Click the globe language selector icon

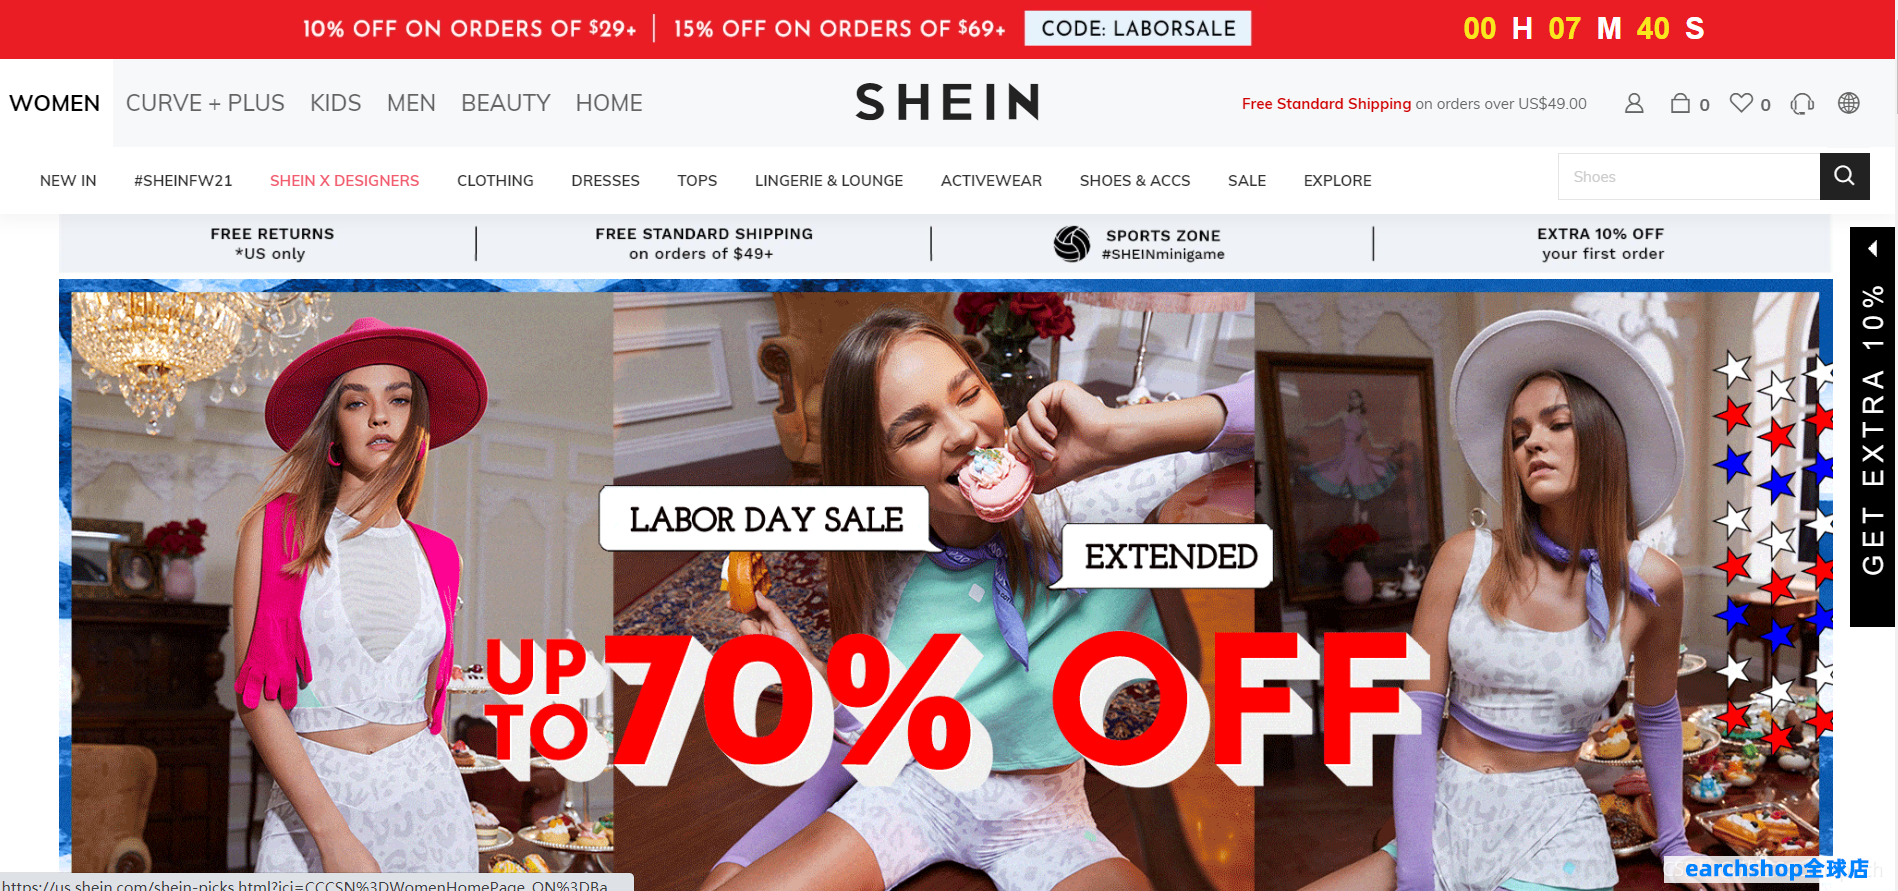point(1849,103)
